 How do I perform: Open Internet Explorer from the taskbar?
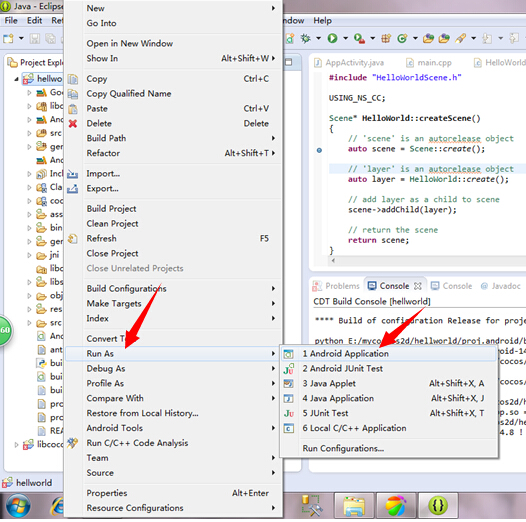pyautogui.click(x=57, y=507)
